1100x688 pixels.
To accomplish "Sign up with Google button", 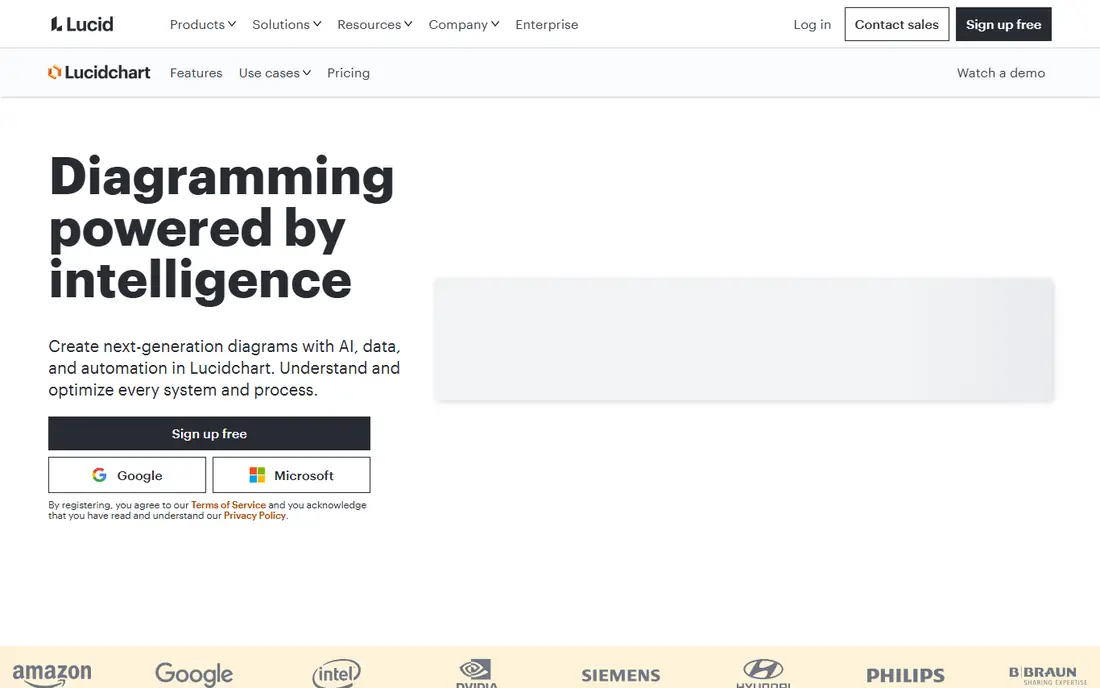I will 127,475.
